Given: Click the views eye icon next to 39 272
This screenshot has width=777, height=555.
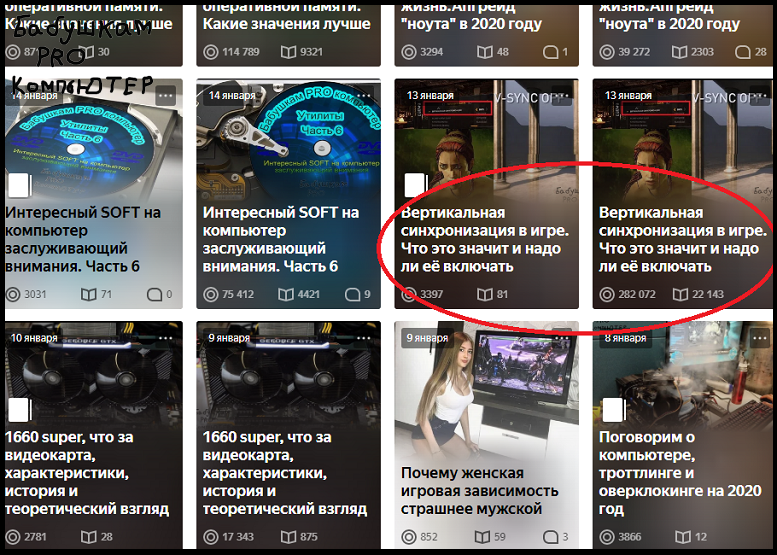Looking at the screenshot, I should coord(607,52).
